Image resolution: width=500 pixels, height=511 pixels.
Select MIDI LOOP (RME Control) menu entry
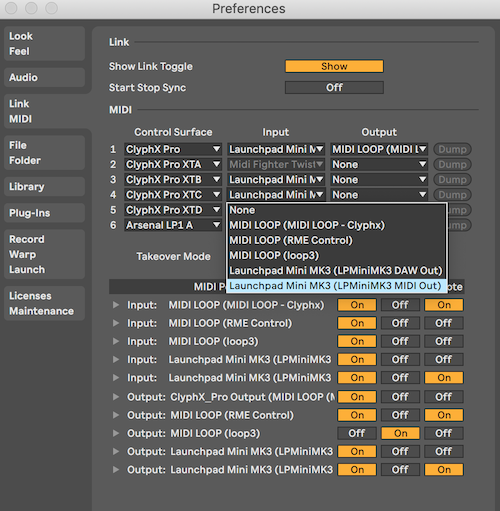[x=337, y=240]
